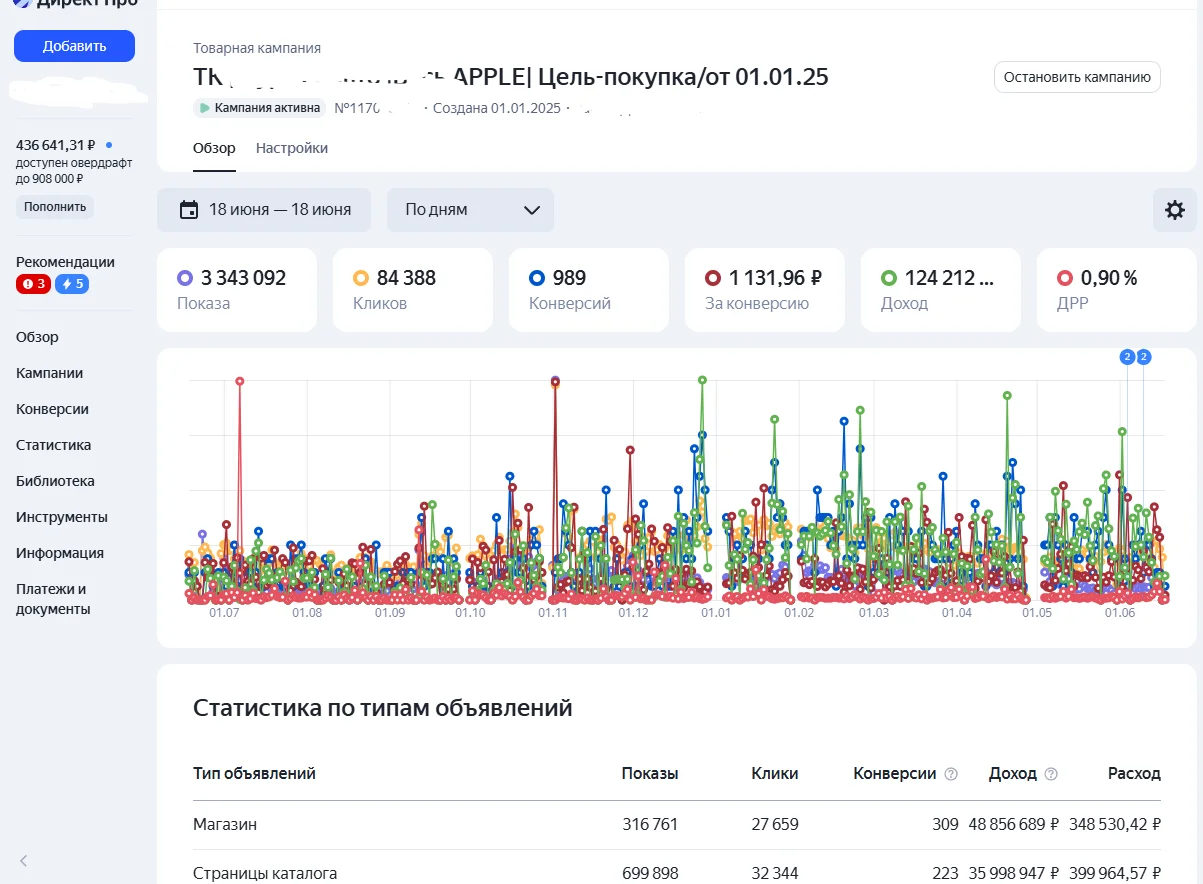
Task: Click help icon next to Доход column
Action: tap(1051, 774)
